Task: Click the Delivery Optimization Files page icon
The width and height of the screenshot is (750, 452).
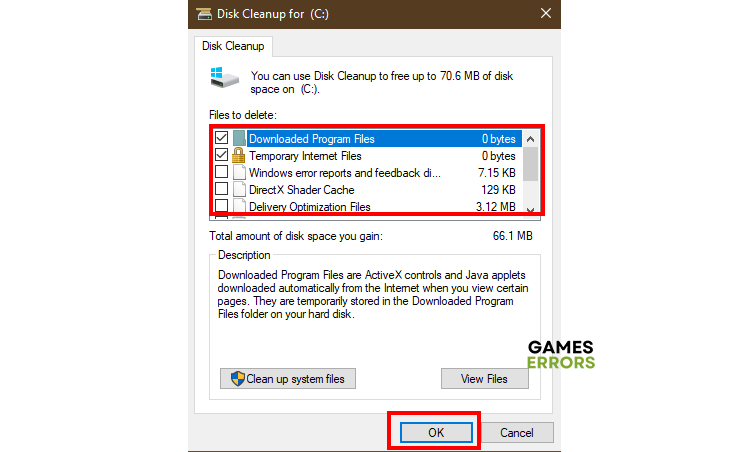Action: tap(239, 206)
